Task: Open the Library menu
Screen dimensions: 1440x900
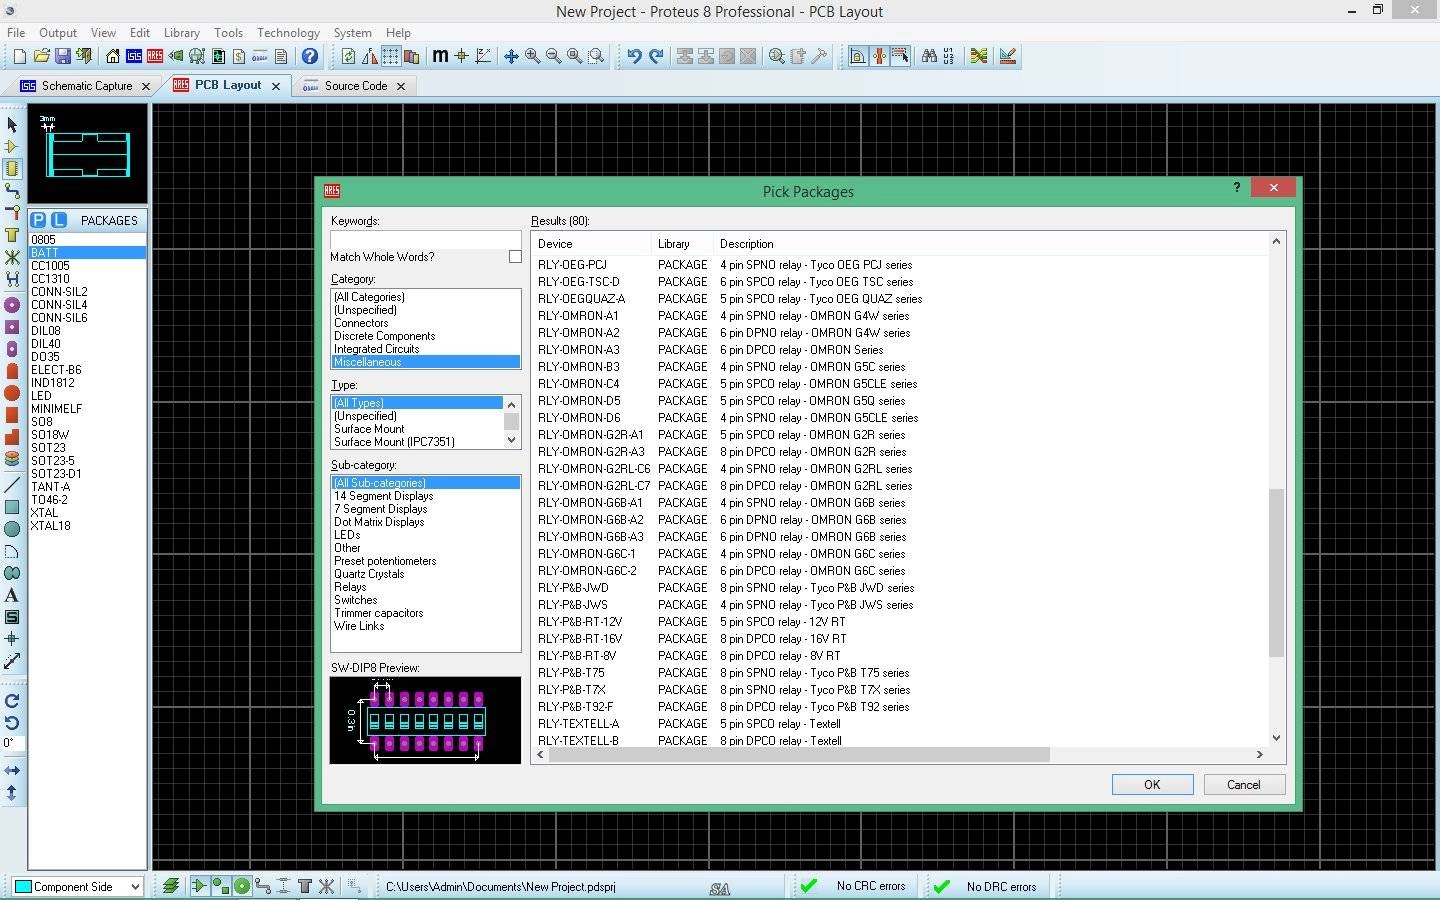Action: pyautogui.click(x=181, y=32)
